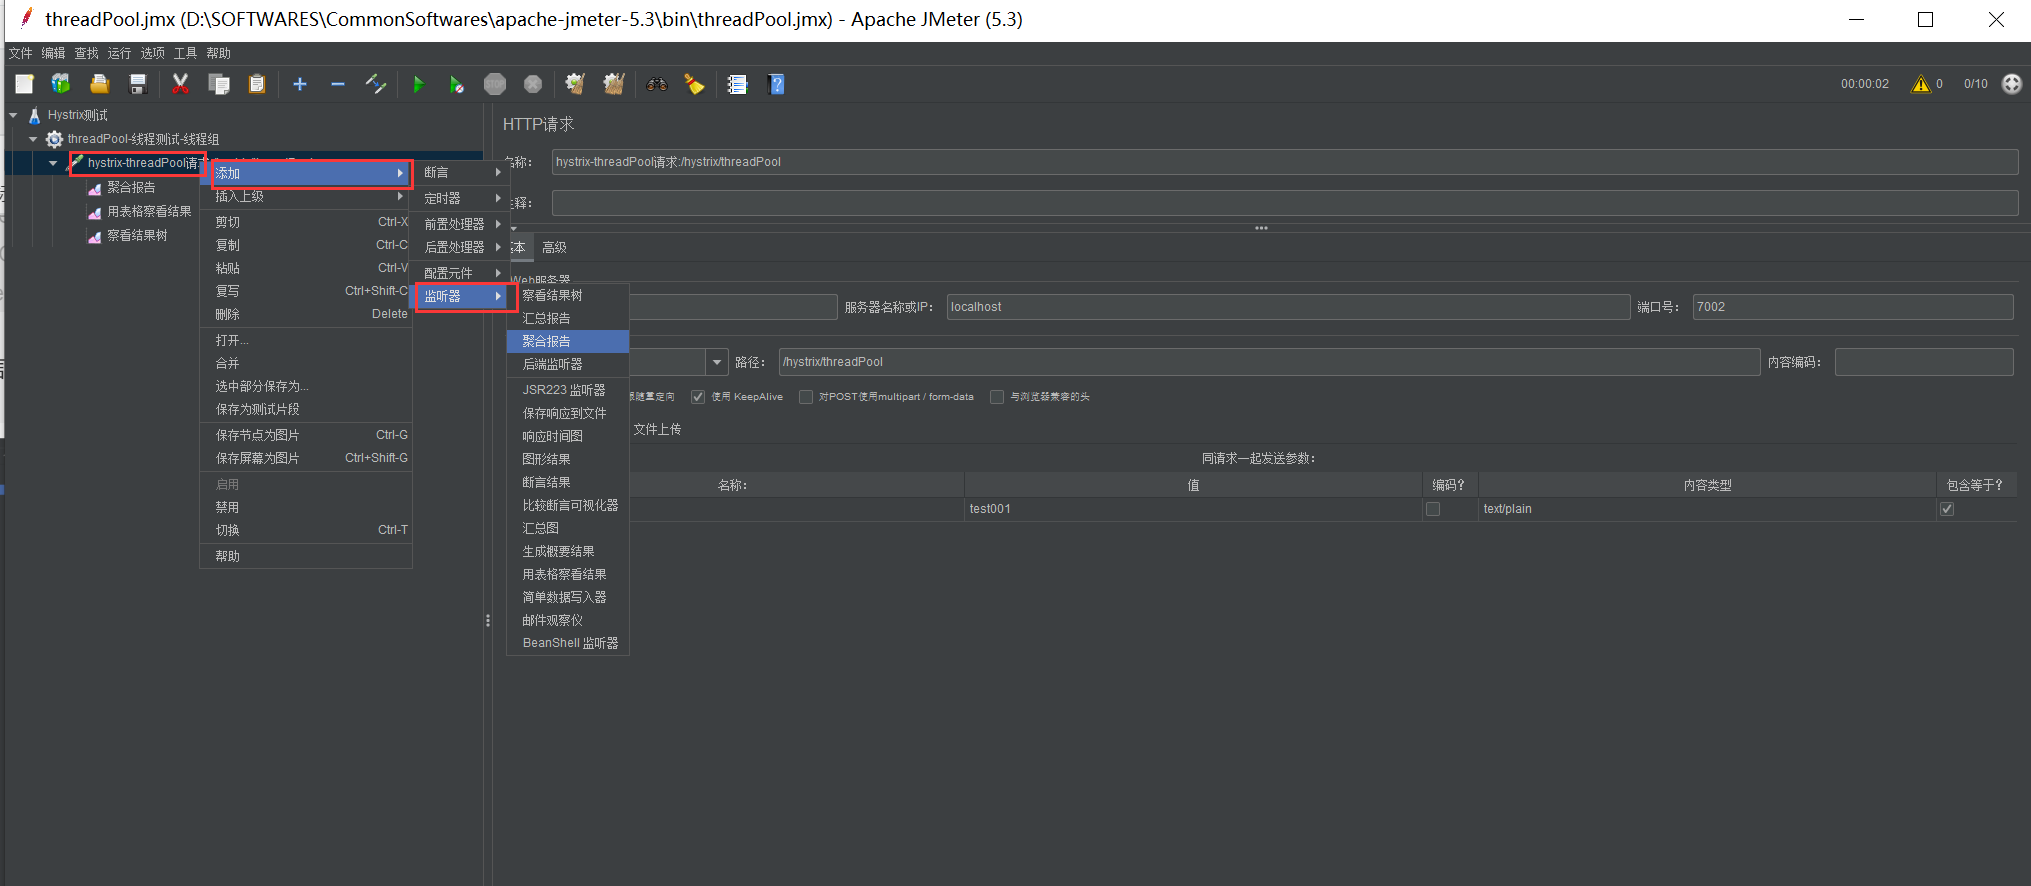Expand 前置处理器 submenu
The image size is (2031, 886).
461,224
